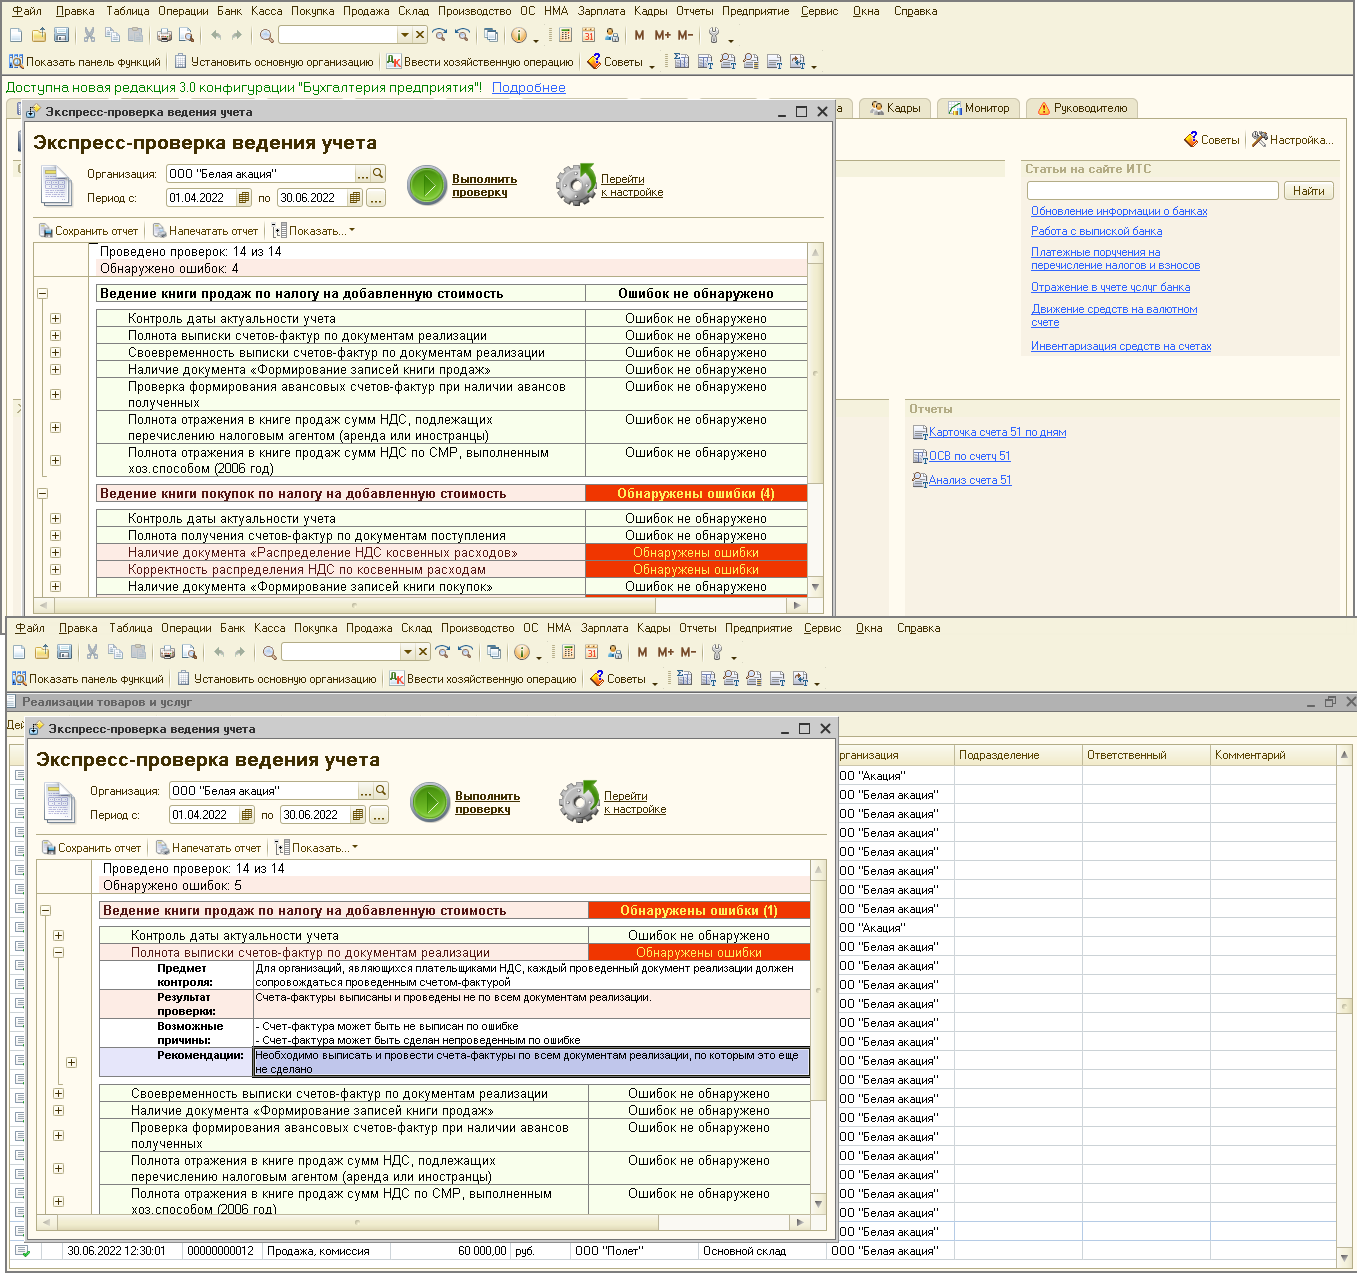Image resolution: width=1357 pixels, height=1277 pixels.
Task: Open Отчеты menu in lower window menu bar
Action: tap(698, 628)
